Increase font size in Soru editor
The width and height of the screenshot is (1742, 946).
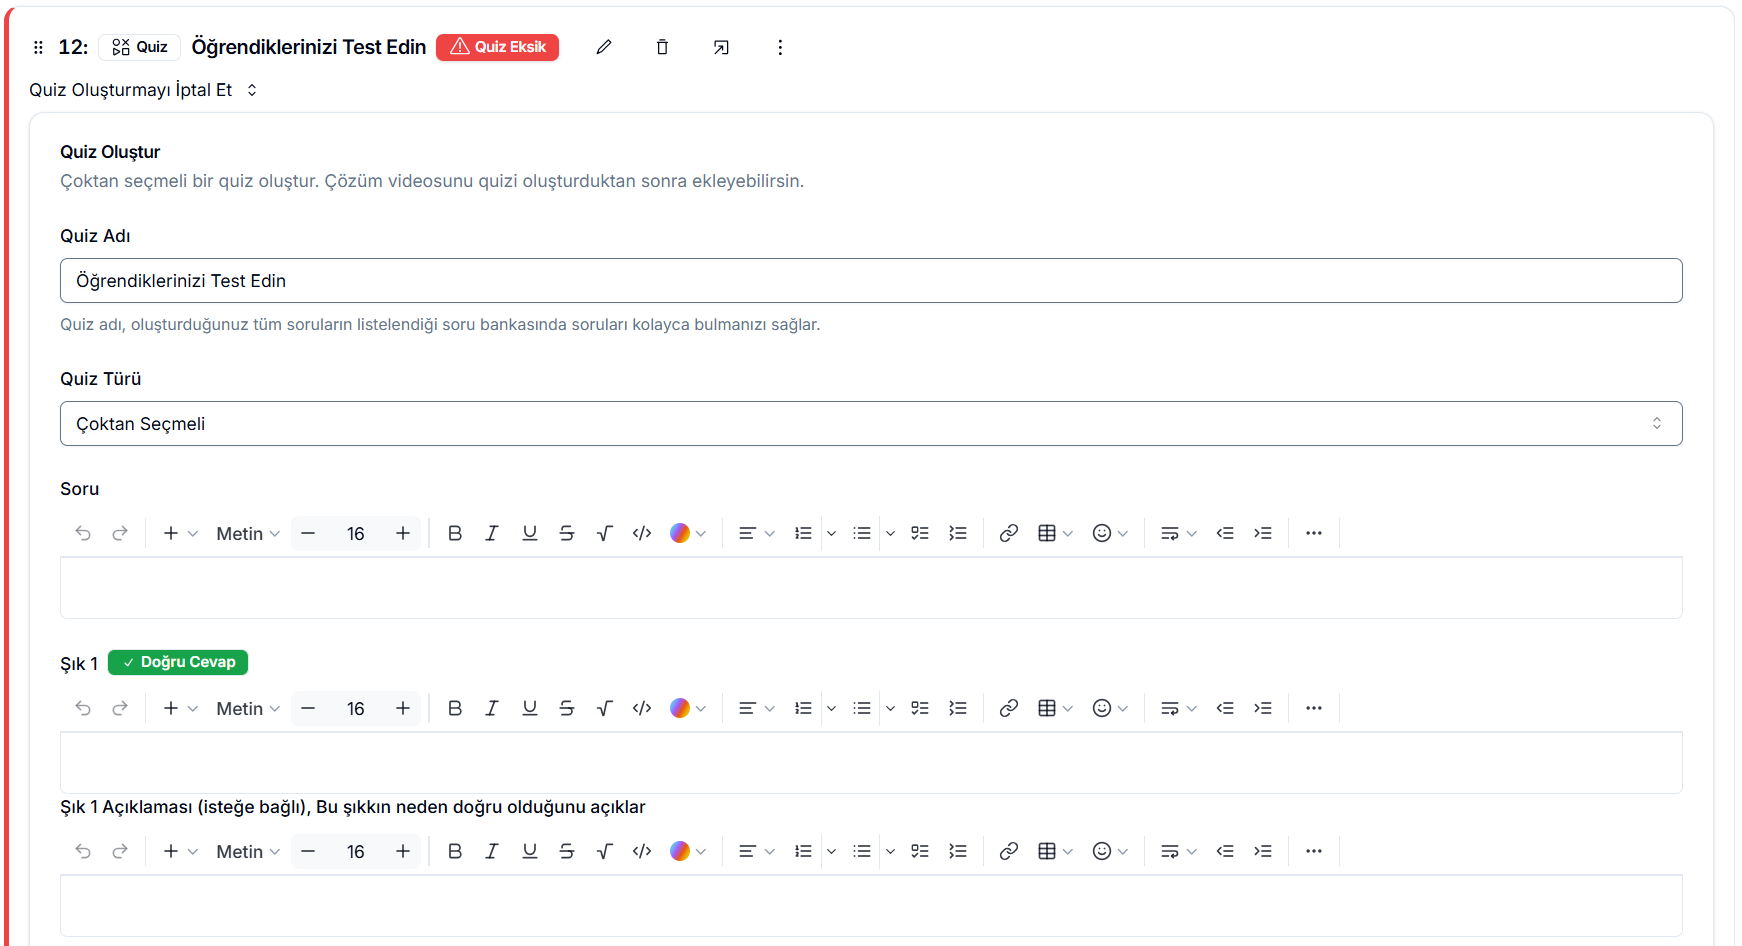(403, 533)
